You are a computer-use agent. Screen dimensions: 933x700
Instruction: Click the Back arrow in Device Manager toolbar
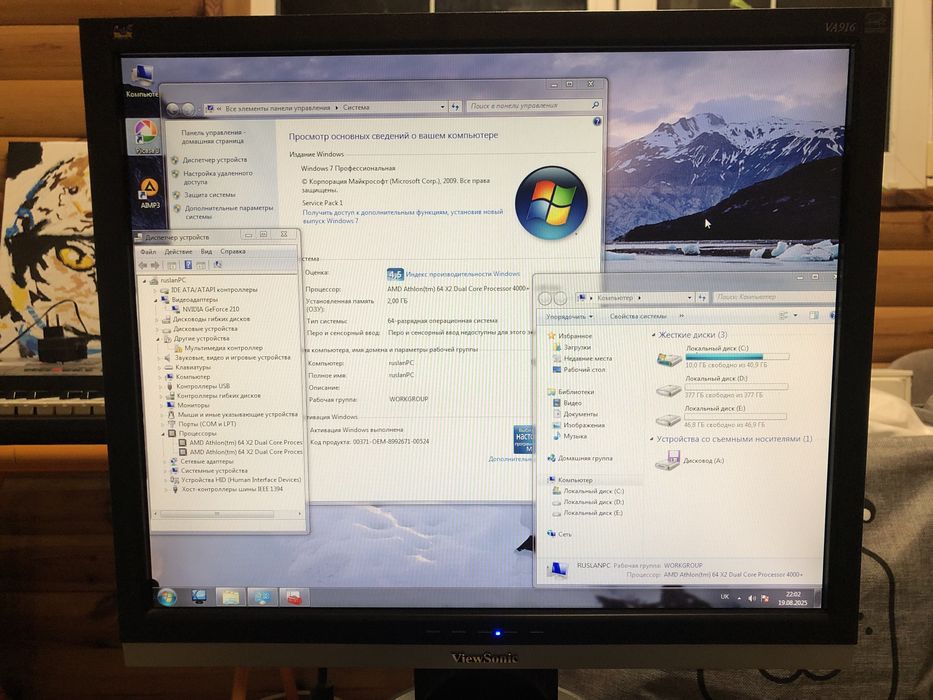coord(143,265)
